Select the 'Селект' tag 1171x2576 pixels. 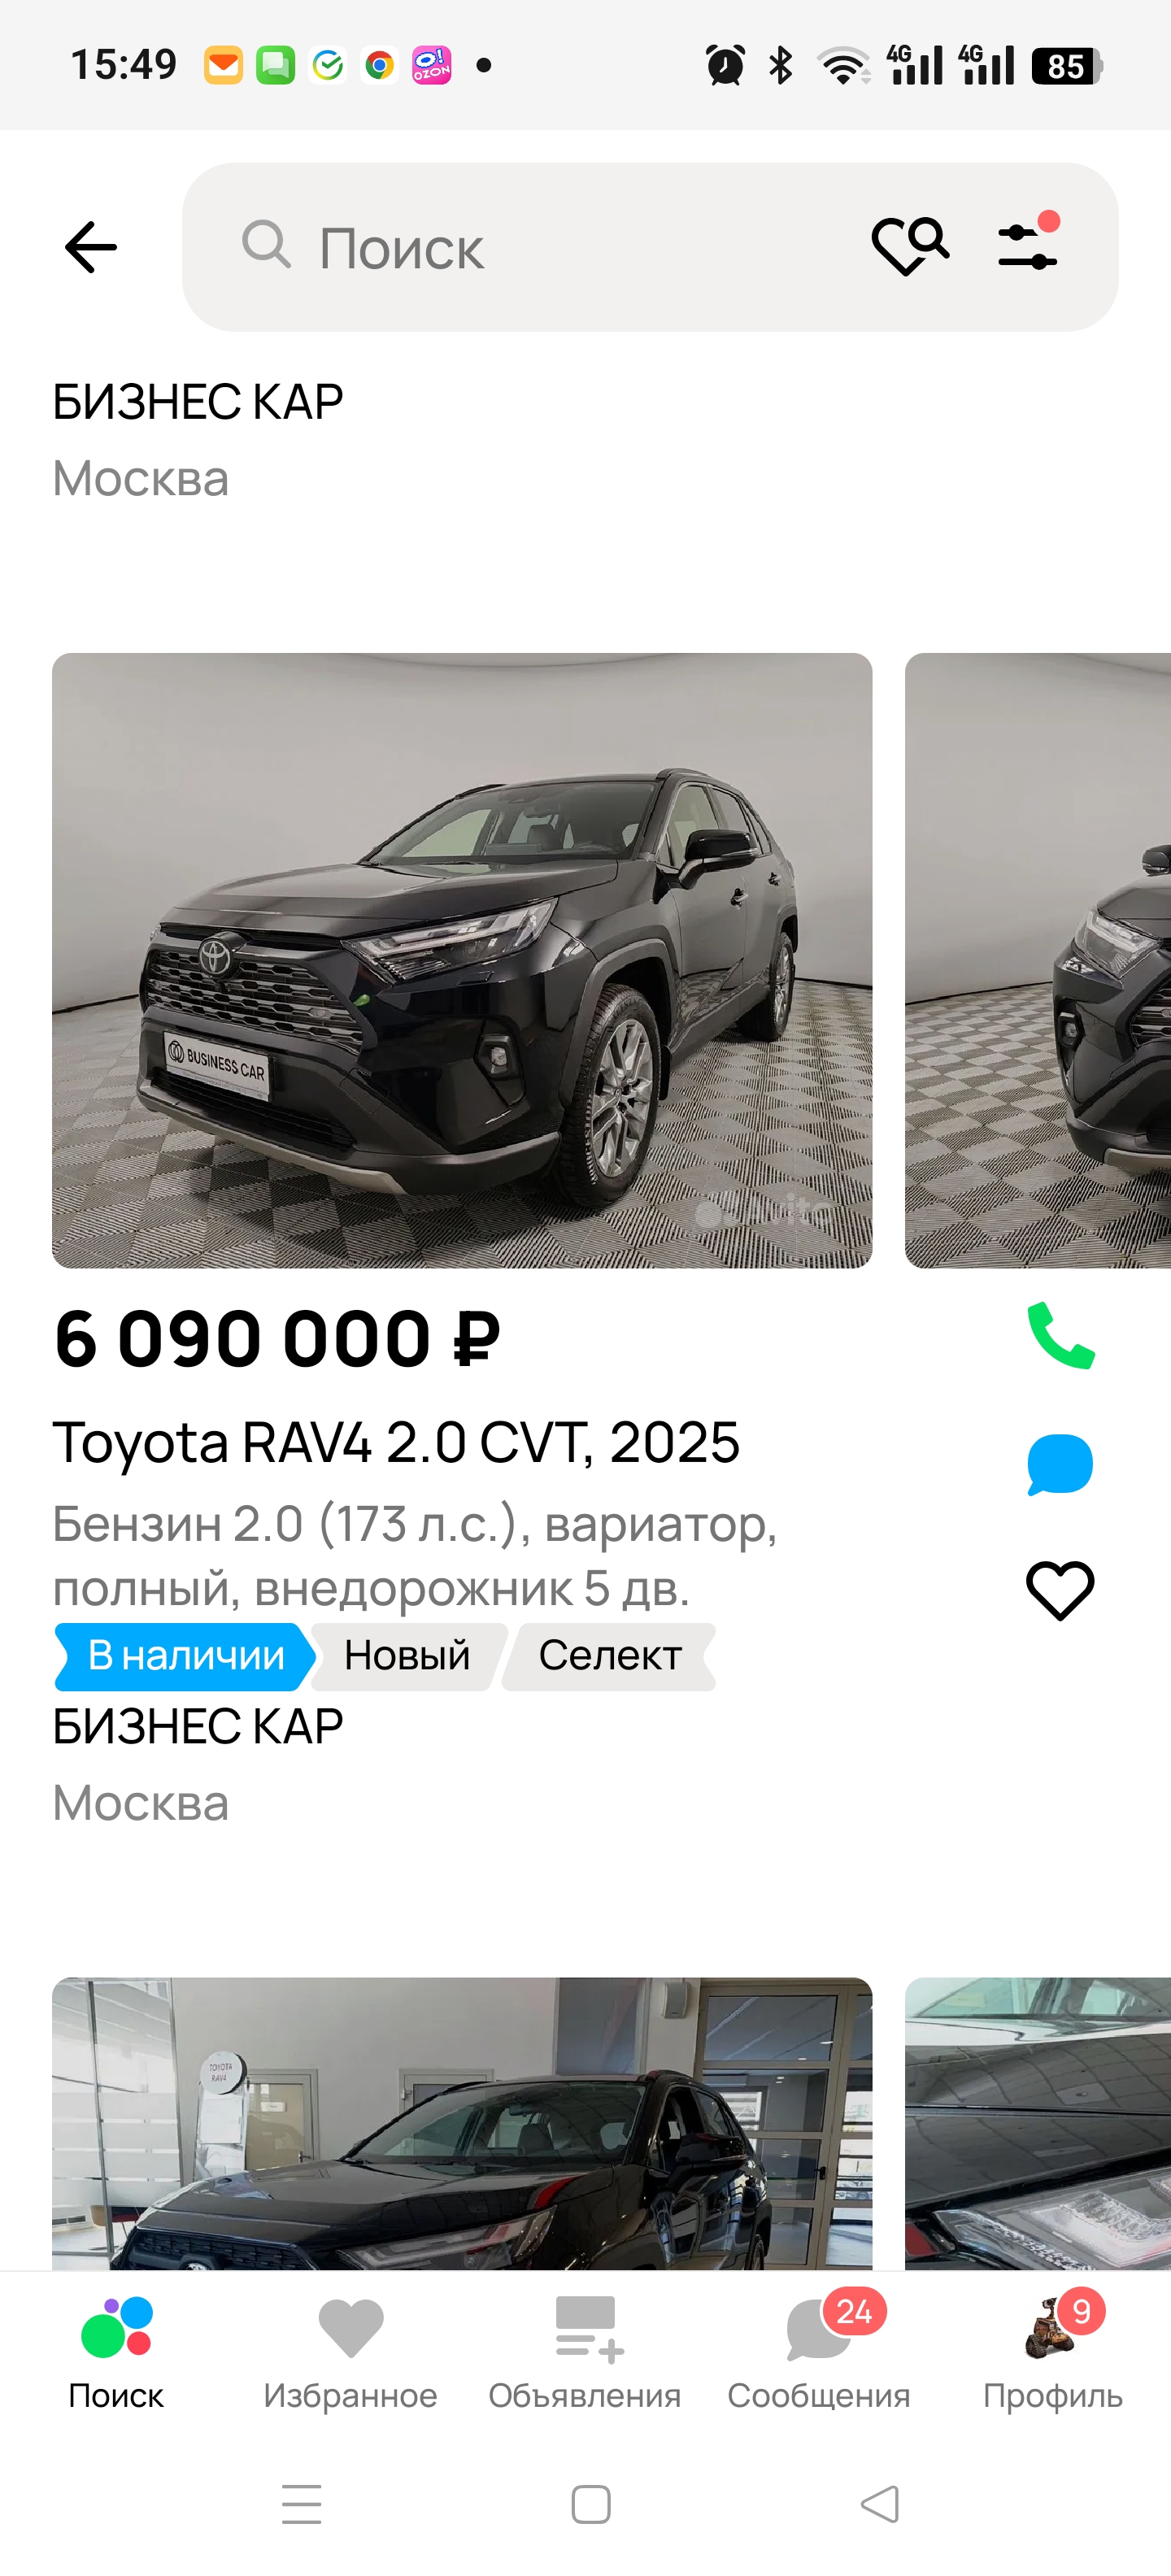[610, 1656]
